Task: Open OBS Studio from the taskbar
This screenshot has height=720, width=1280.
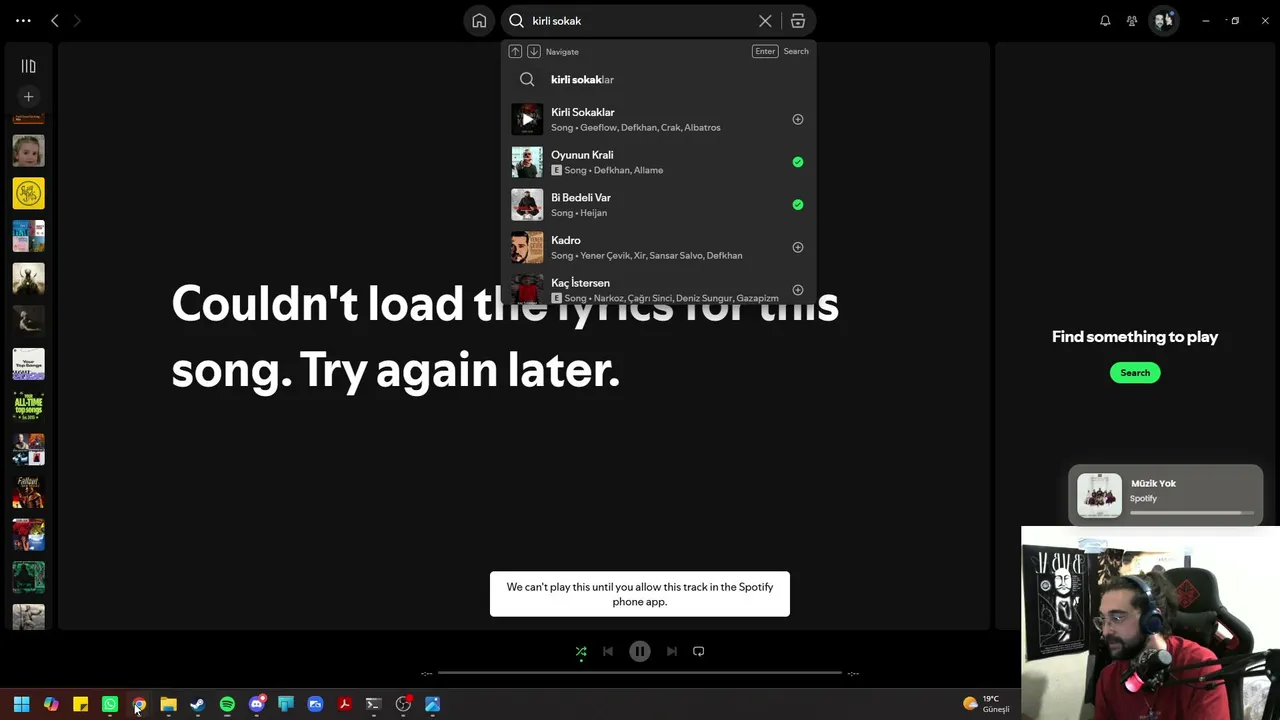Action: [x=403, y=704]
